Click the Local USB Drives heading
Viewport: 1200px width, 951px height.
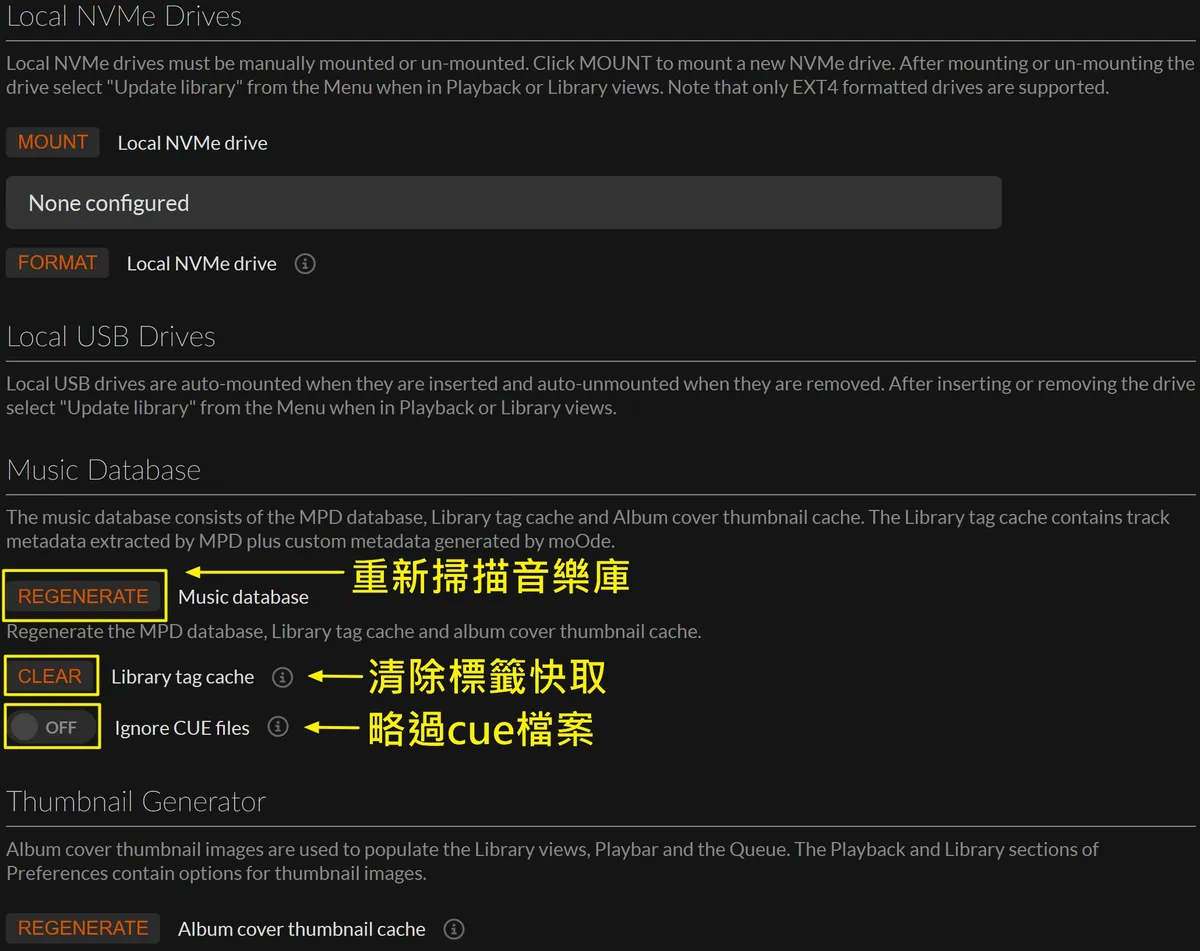coord(111,337)
